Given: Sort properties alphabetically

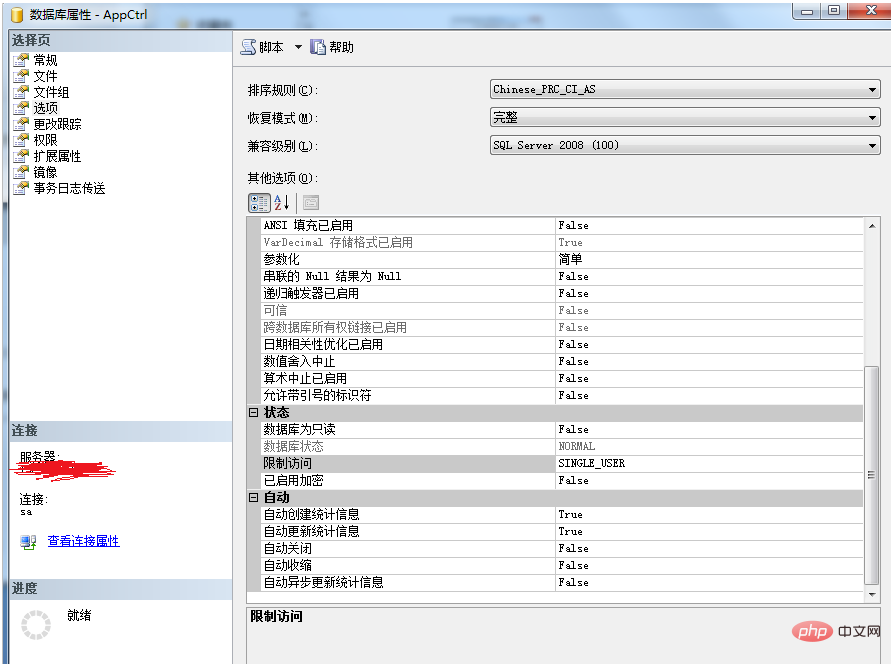Looking at the screenshot, I should click(282, 203).
